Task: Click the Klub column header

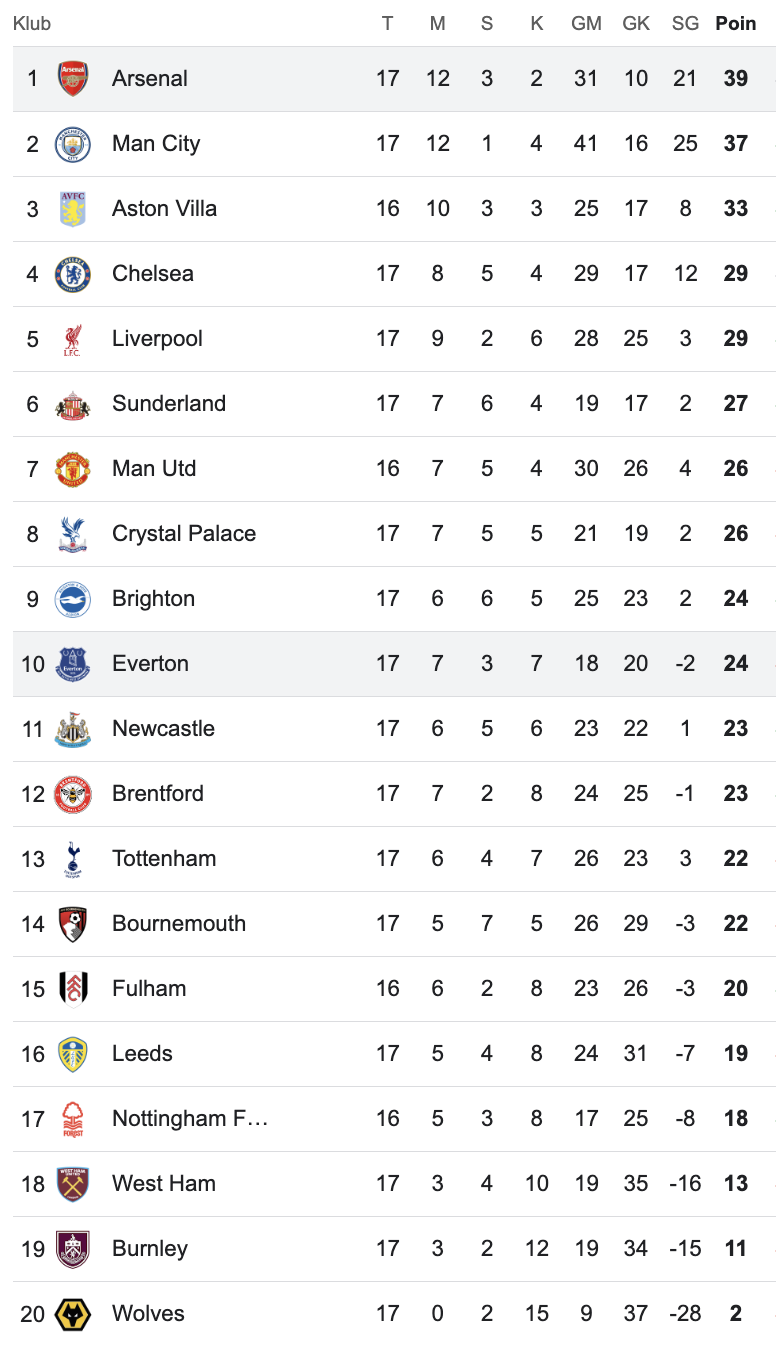Action: point(32,23)
